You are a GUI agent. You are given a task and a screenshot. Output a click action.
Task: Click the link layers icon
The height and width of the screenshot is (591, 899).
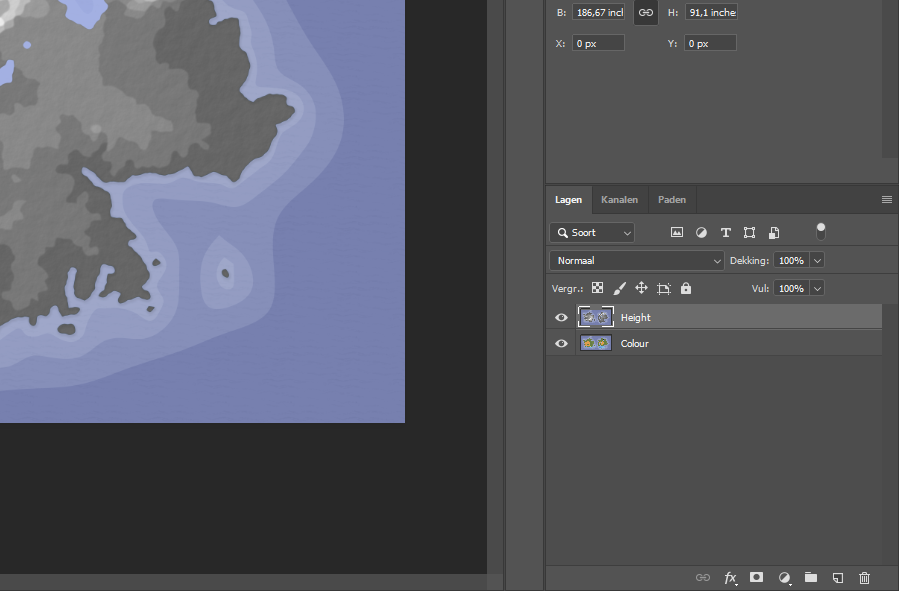[x=702, y=577]
